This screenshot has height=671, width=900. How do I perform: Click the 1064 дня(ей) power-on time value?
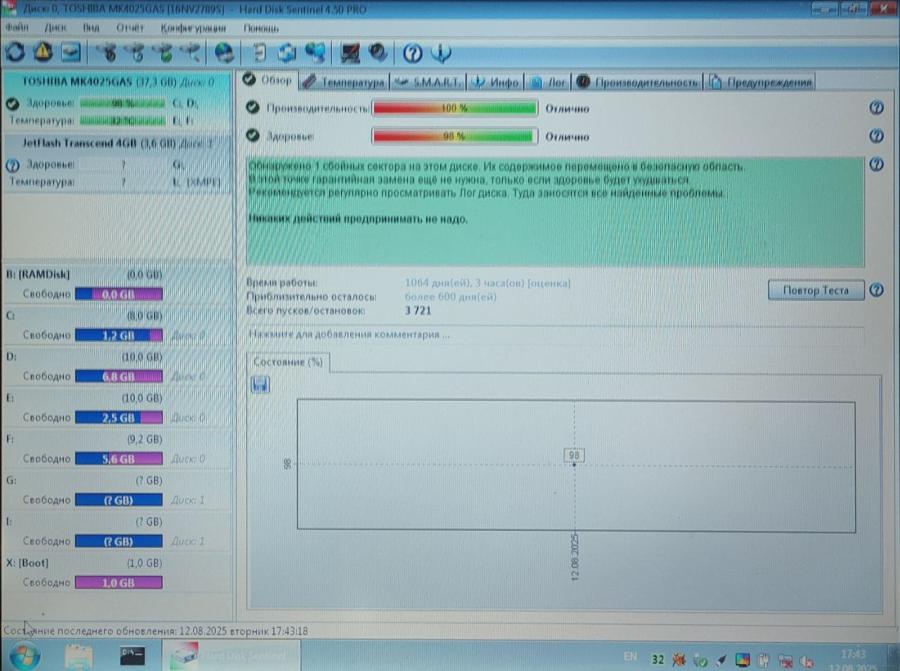[x=487, y=283]
